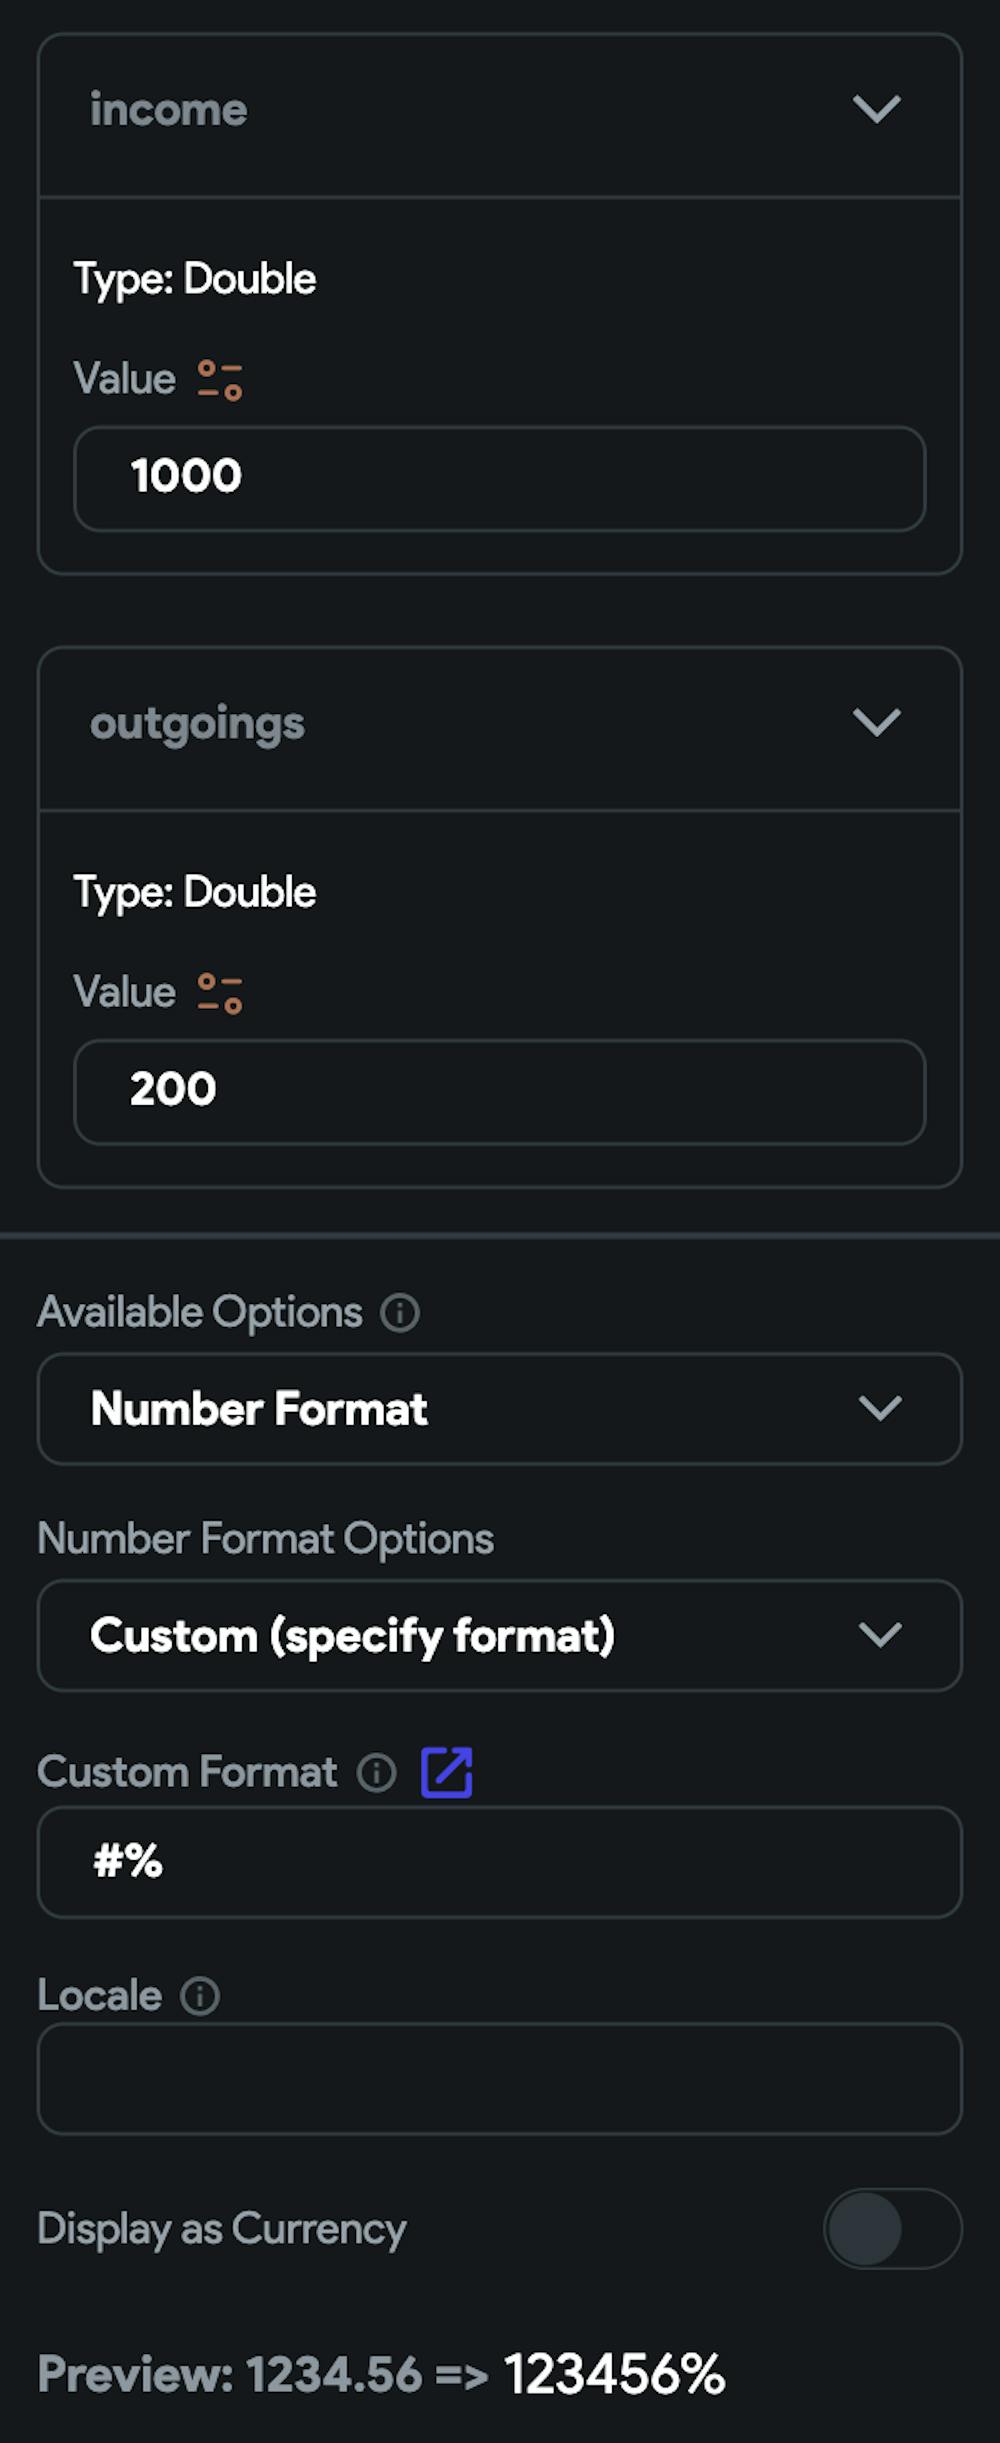This screenshot has height=2443, width=1000.
Task: Select the outgoings variable header
Action: click(x=197, y=724)
